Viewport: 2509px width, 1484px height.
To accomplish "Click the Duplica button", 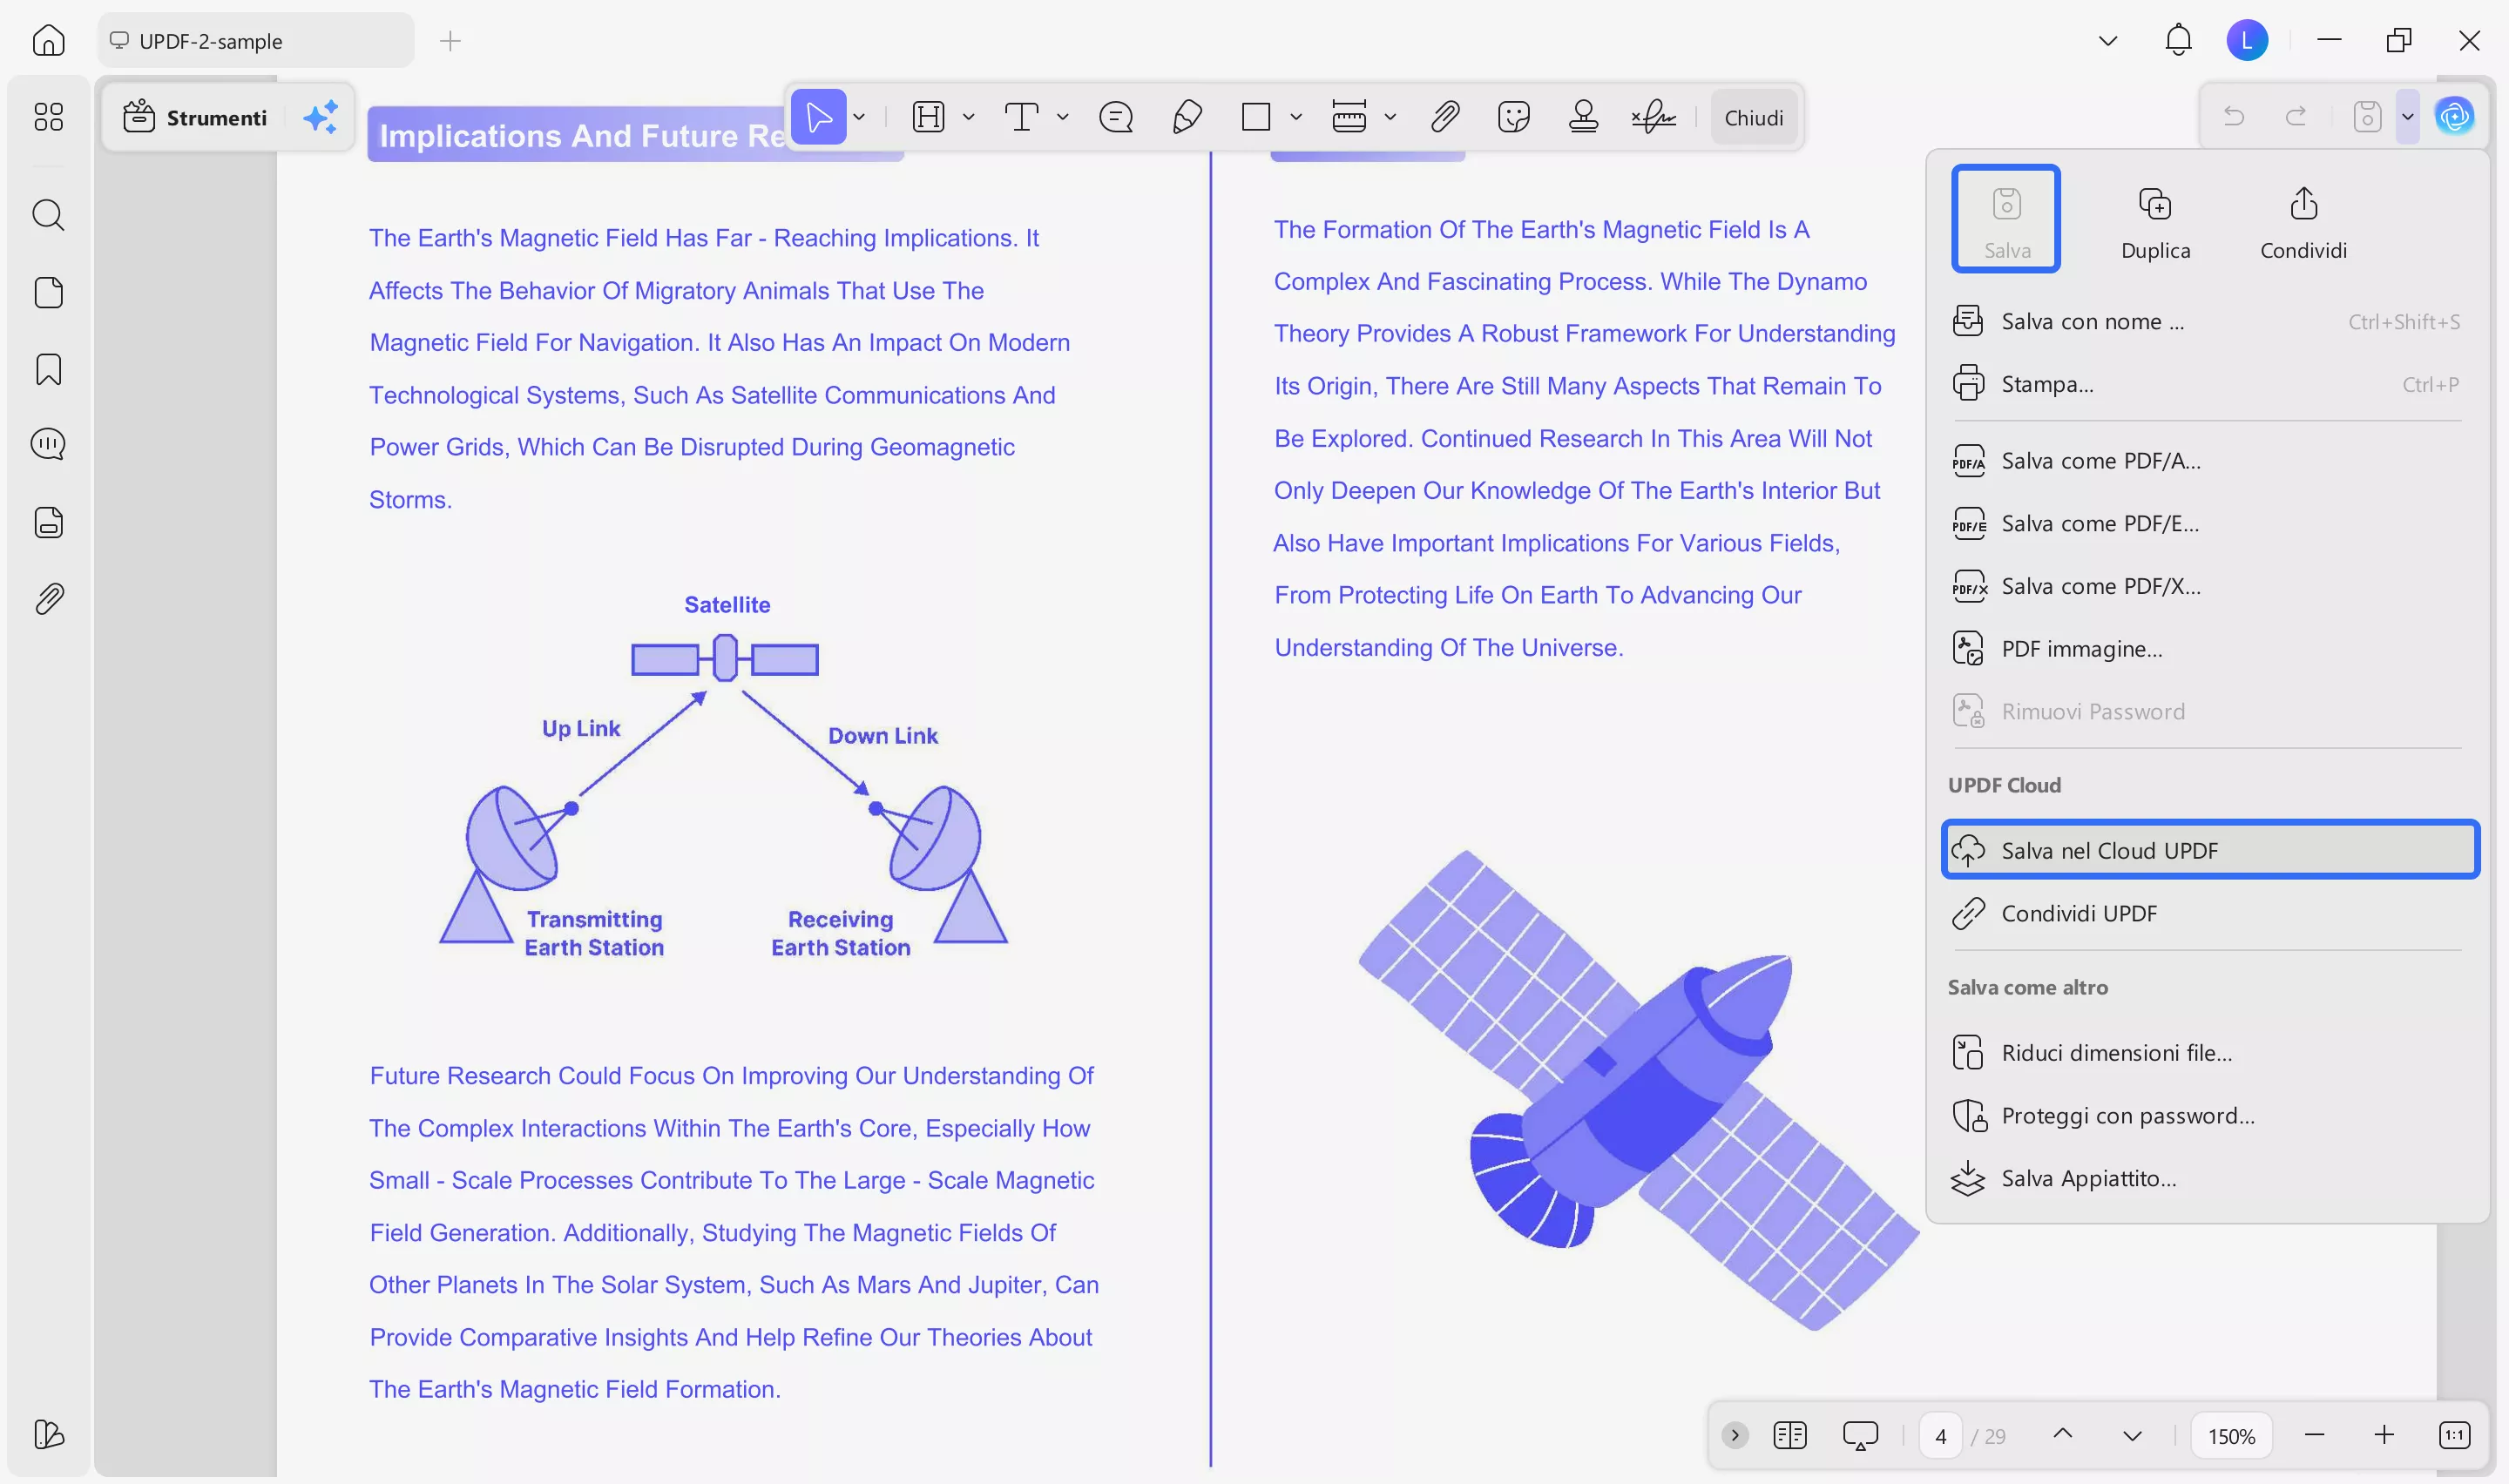I will (2155, 222).
